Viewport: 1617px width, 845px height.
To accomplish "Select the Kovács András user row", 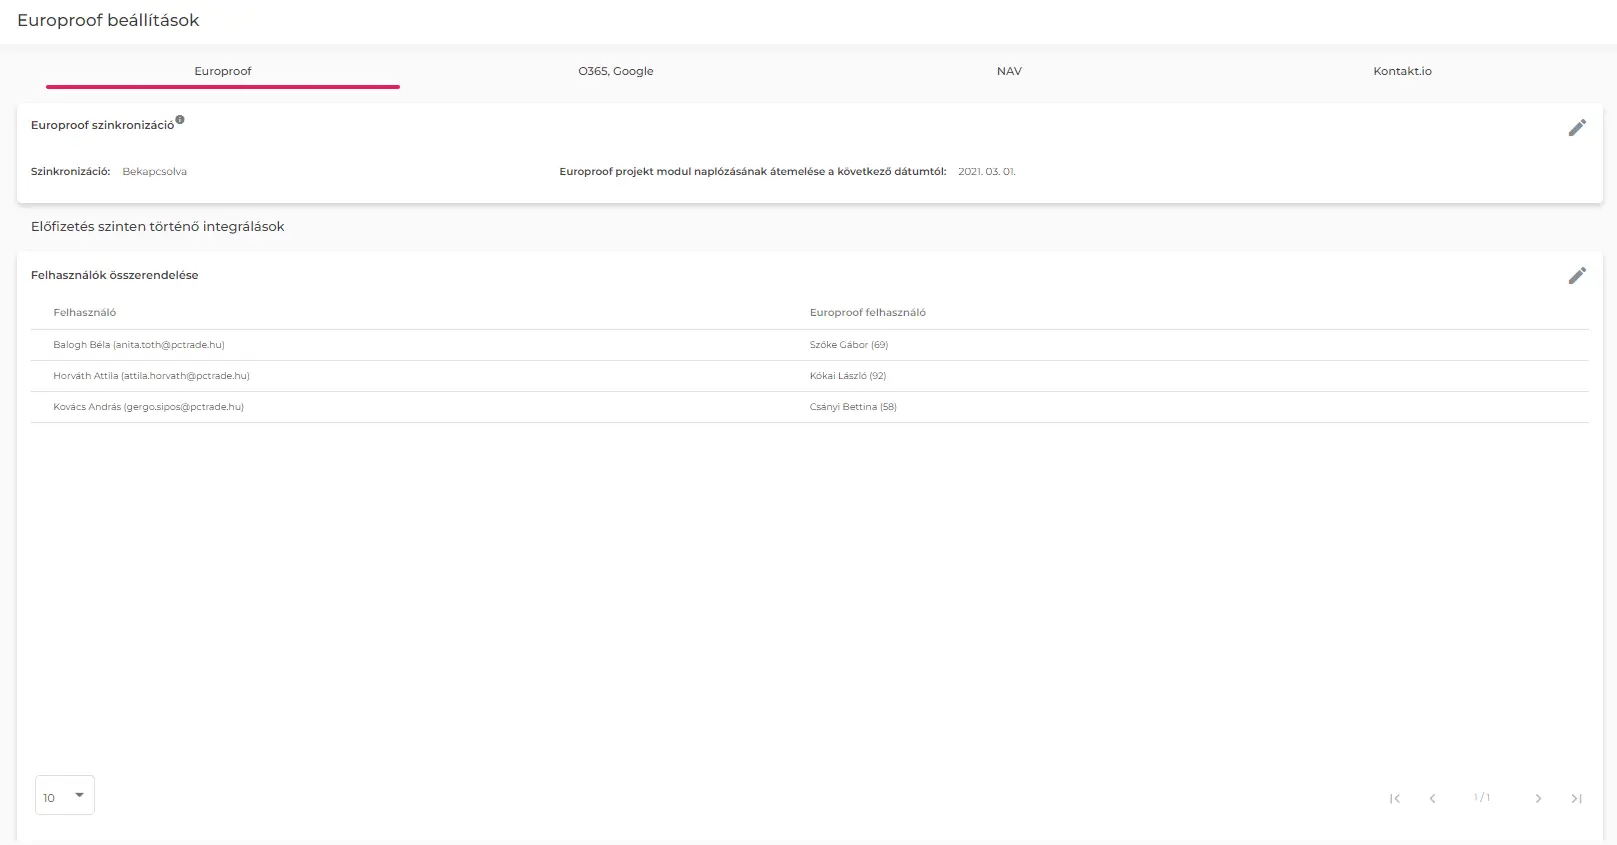I will [x=148, y=407].
